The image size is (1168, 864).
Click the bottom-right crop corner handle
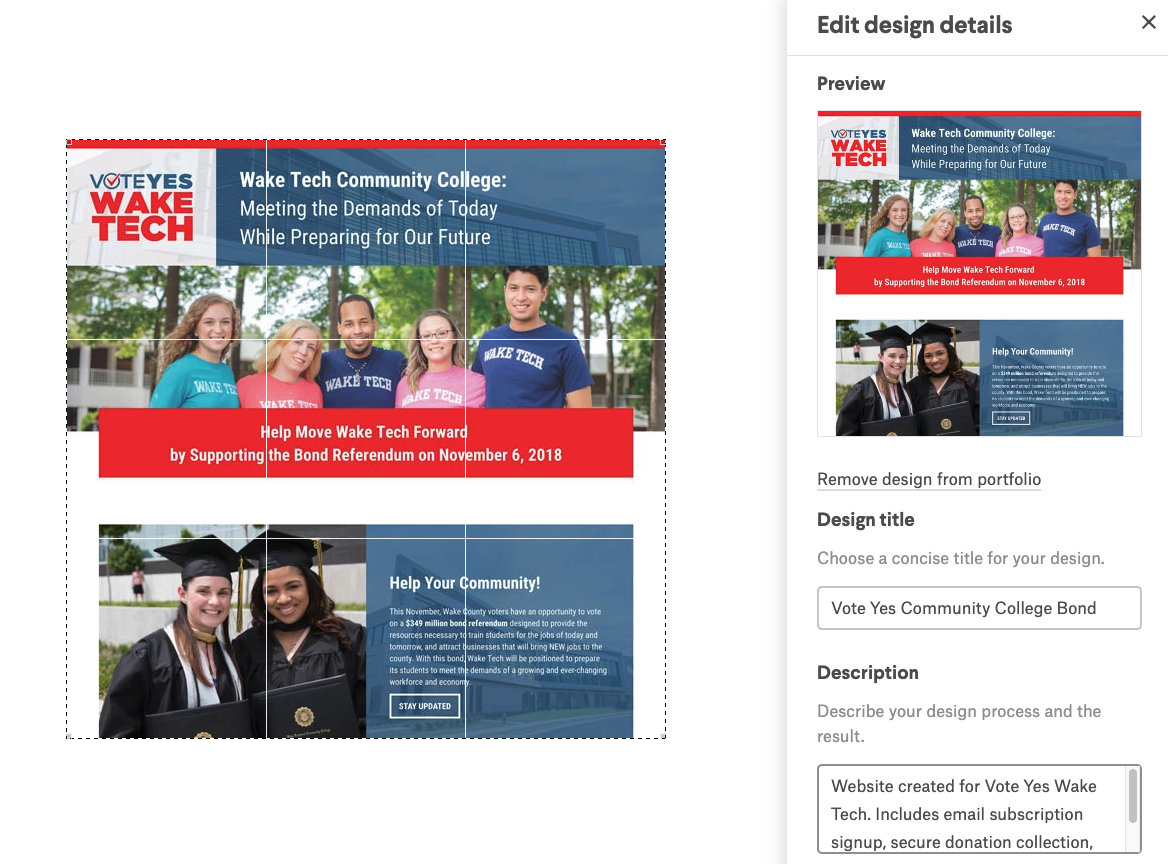point(664,737)
